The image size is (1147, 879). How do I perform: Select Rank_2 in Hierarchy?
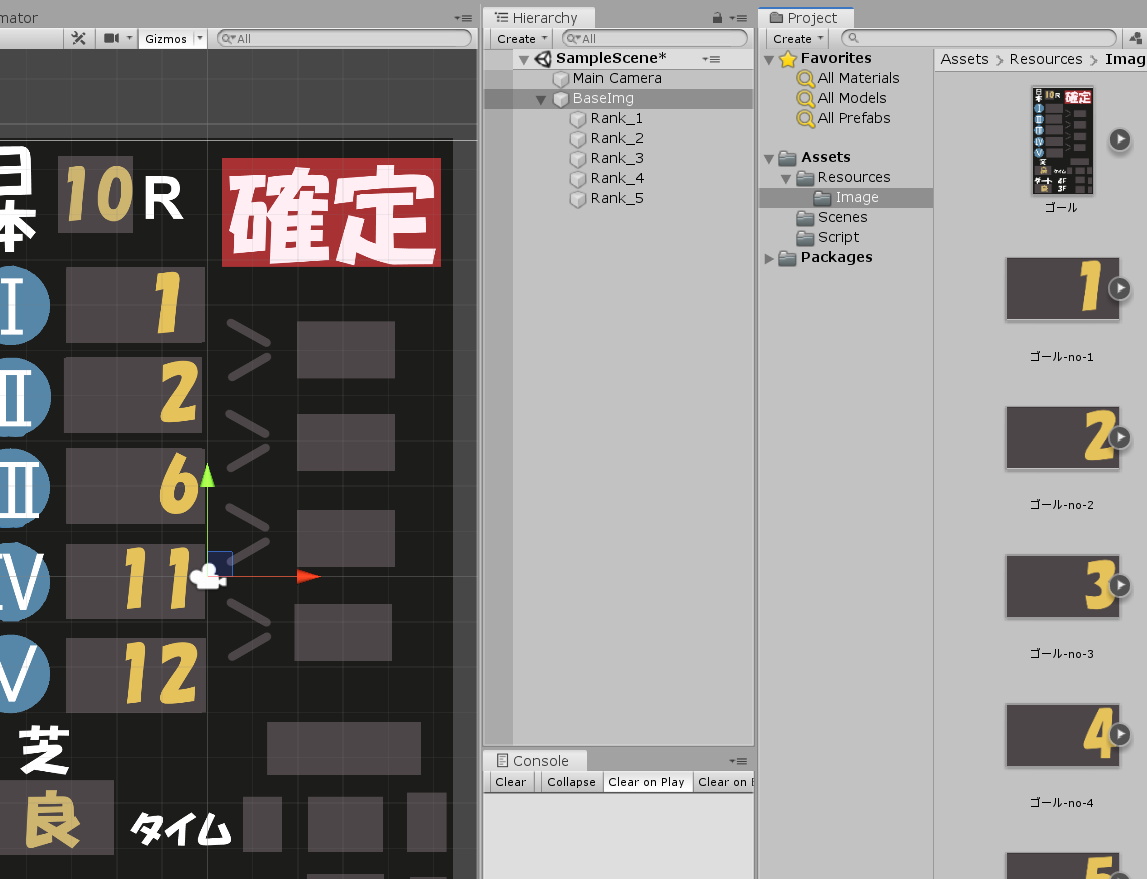point(617,138)
